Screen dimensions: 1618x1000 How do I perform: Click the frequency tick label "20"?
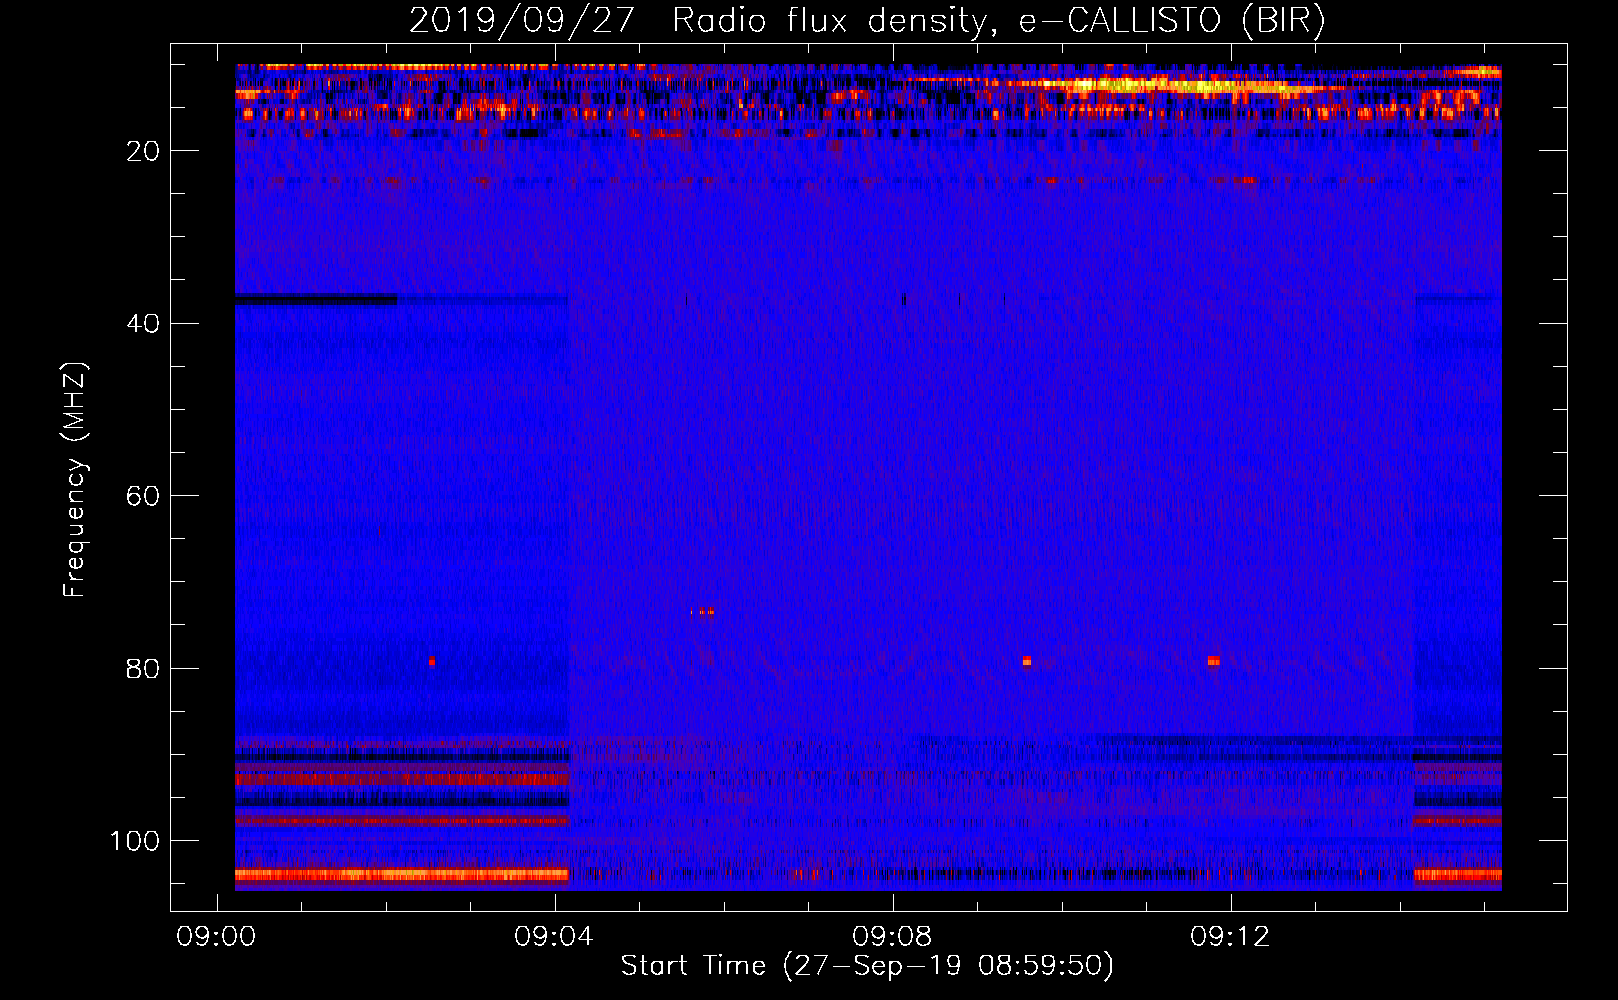tap(144, 151)
